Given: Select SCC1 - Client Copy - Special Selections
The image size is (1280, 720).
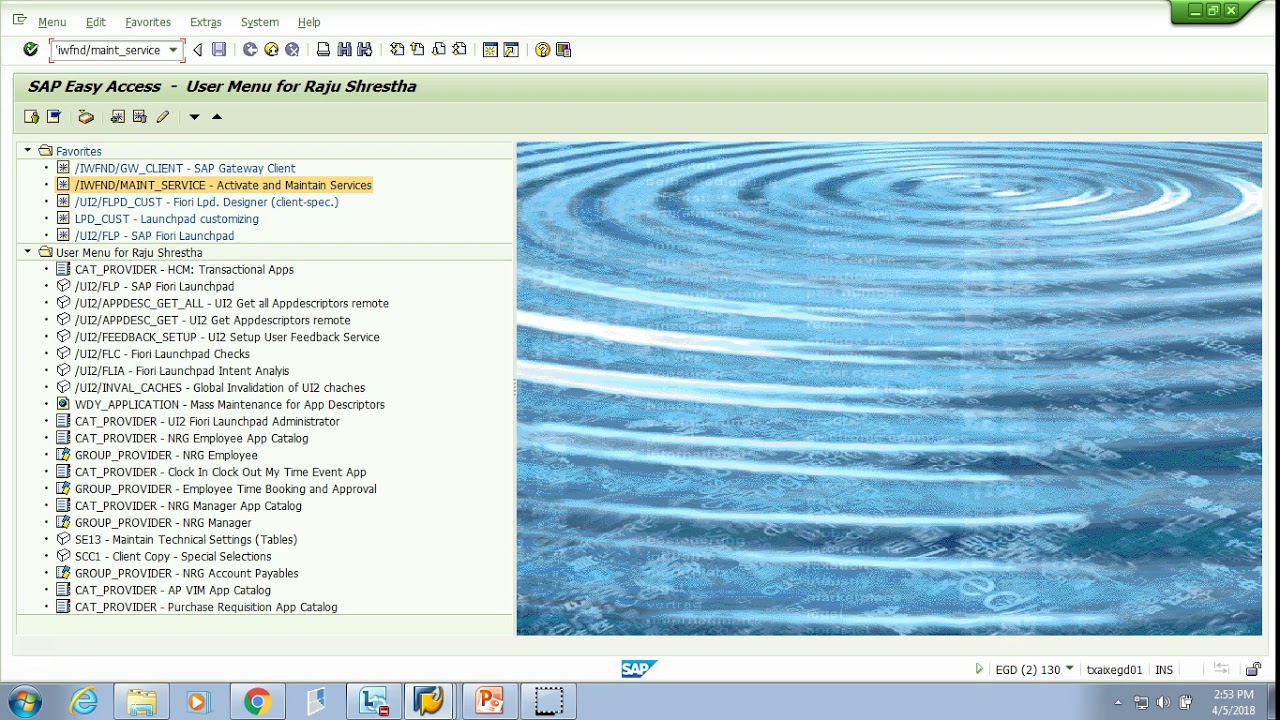Looking at the screenshot, I should (173, 556).
